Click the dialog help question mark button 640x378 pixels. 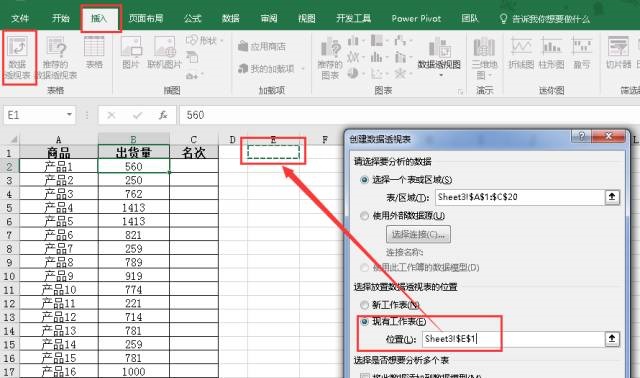(x=582, y=136)
